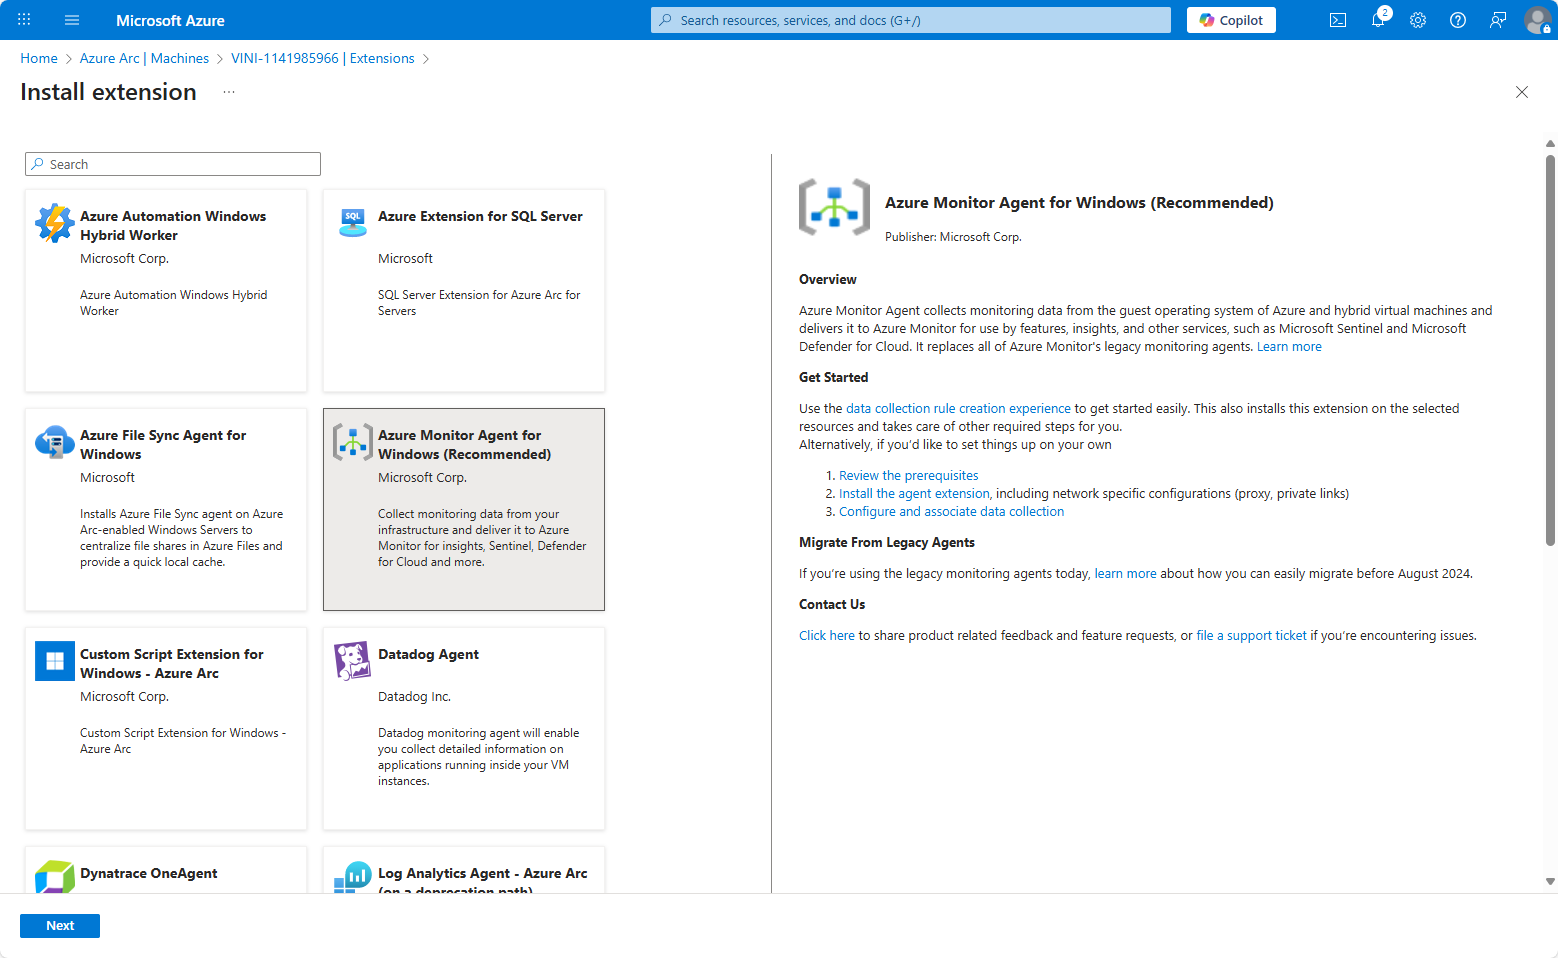The height and width of the screenshot is (958, 1558).
Task: Open the user account avatar menu
Action: pyautogui.click(x=1536, y=20)
